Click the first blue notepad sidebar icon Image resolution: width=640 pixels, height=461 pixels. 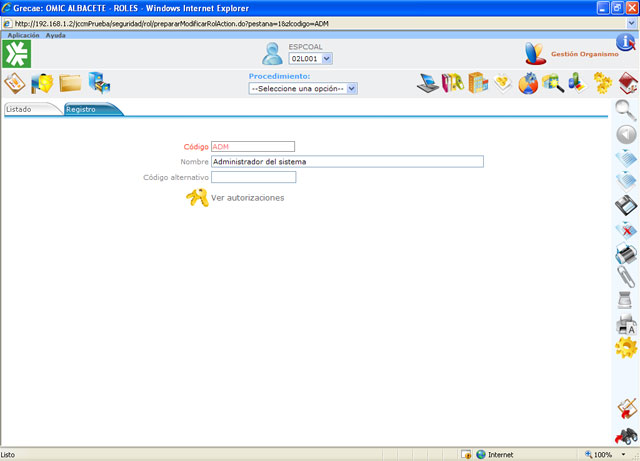pos(626,158)
